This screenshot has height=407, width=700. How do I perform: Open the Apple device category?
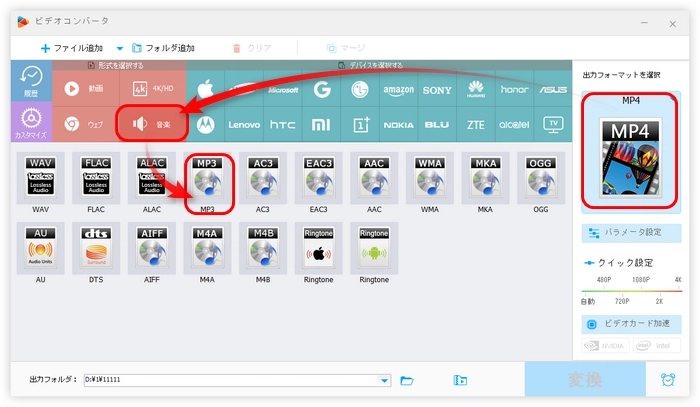pyautogui.click(x=206, y=88)
